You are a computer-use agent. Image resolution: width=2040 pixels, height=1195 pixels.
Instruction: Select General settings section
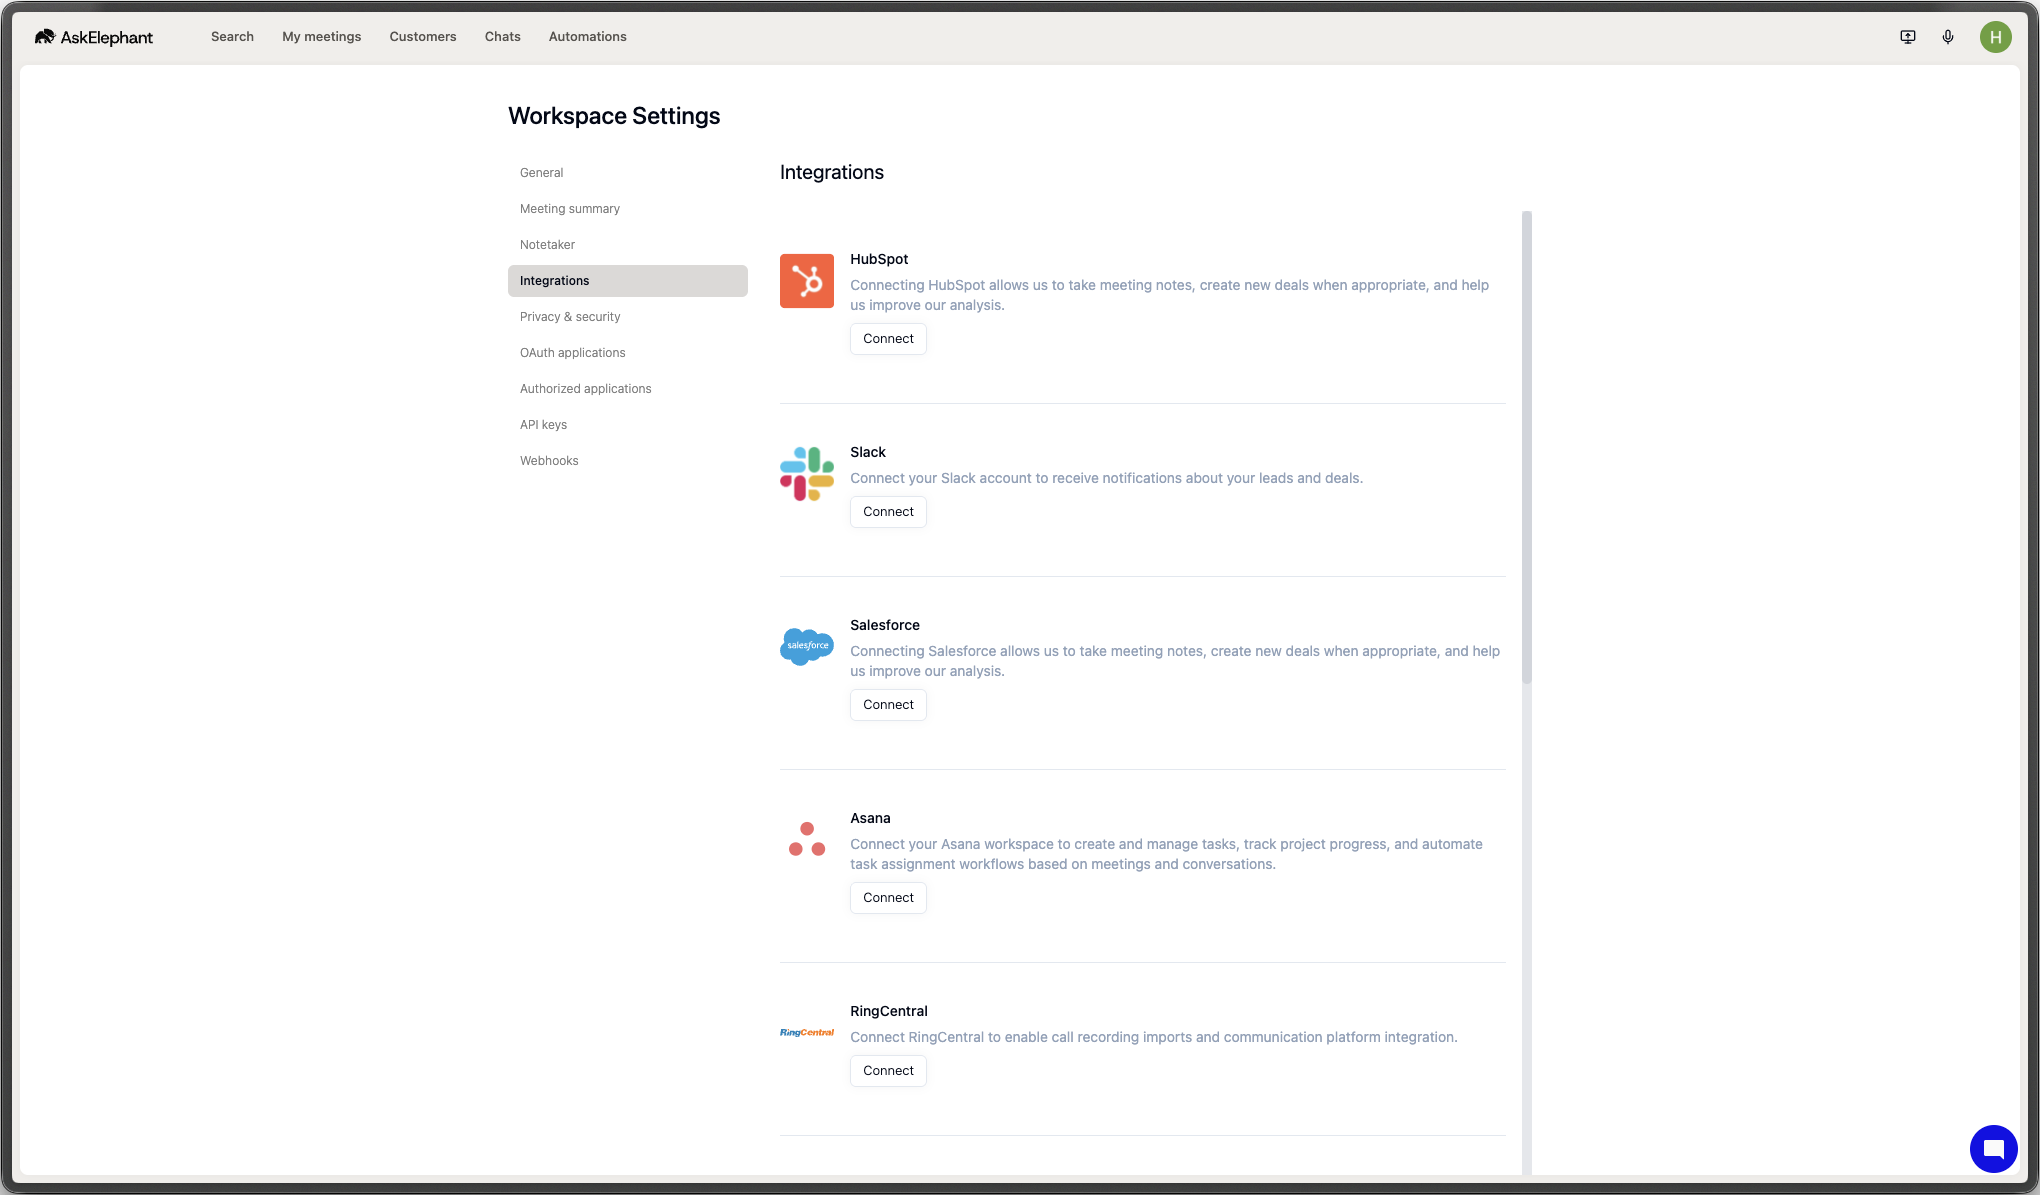click(x=628, y=173)
